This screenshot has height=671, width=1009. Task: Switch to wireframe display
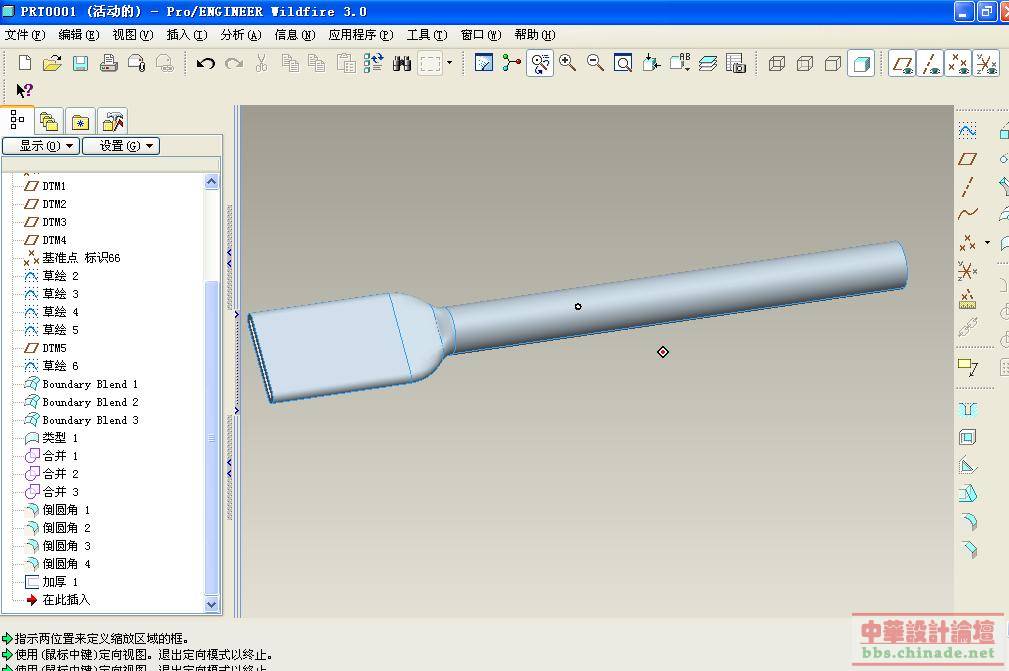coord(777,63)
